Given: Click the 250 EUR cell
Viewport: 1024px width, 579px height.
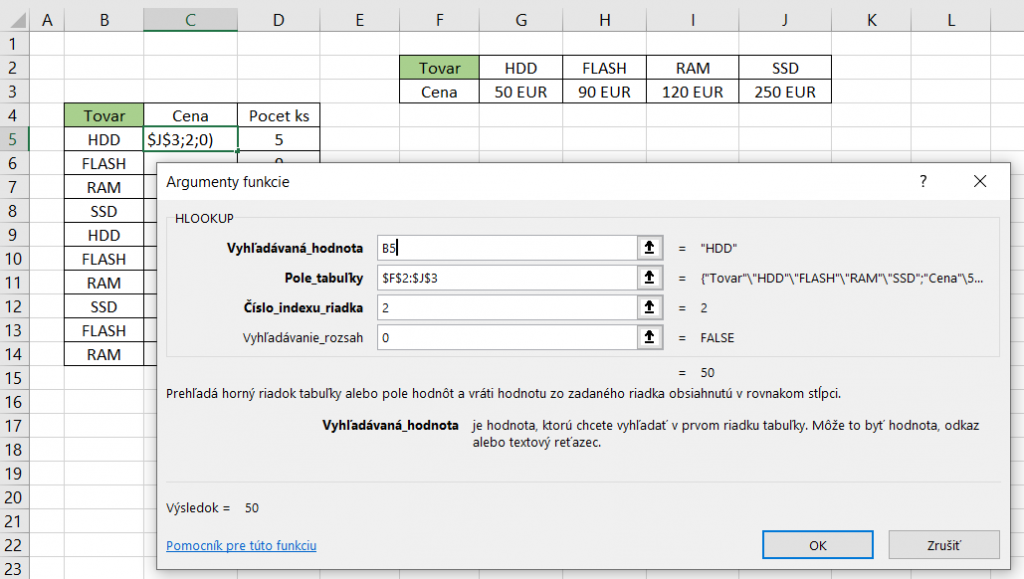Looking at the screenshot, I should (785, 92).
